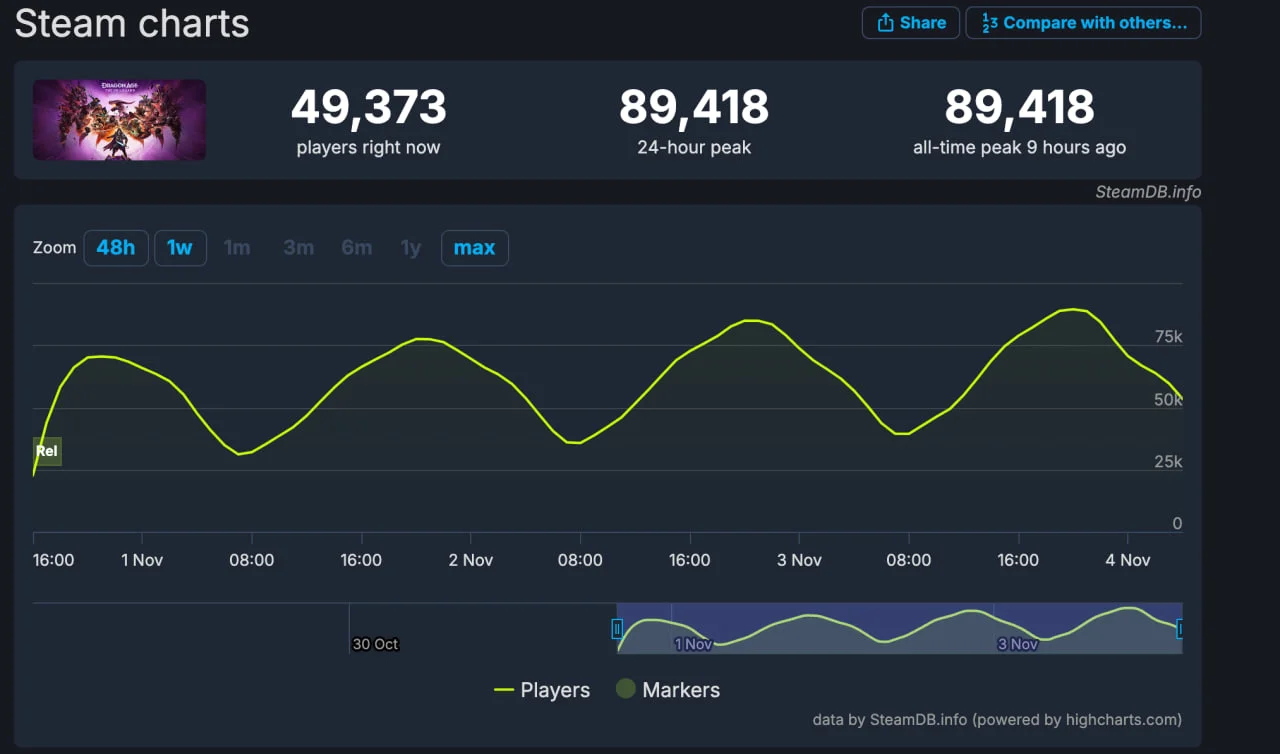This screenshot has height=754, width=1280.
Task: Click the 4 Nov axis label
Action: (x=1128, y=560)
